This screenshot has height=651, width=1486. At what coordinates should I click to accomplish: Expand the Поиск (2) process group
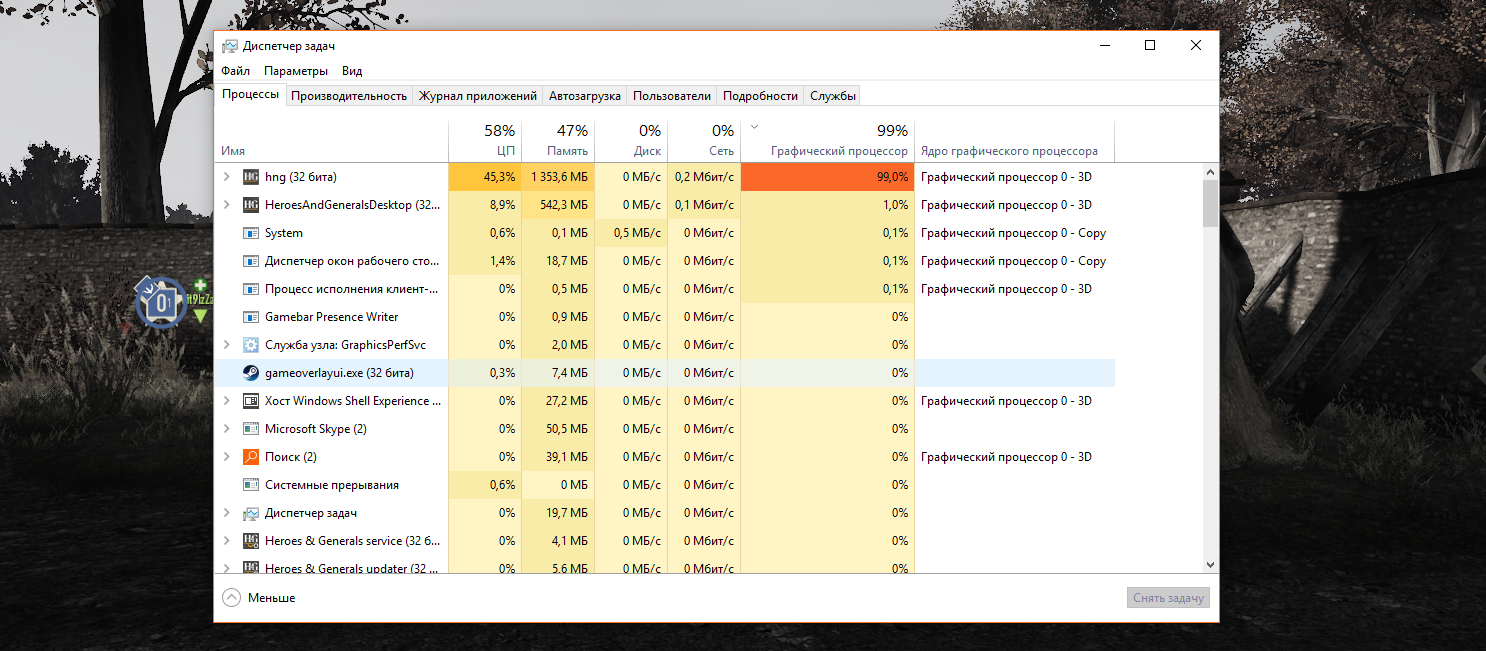click(x=227, y=457)
